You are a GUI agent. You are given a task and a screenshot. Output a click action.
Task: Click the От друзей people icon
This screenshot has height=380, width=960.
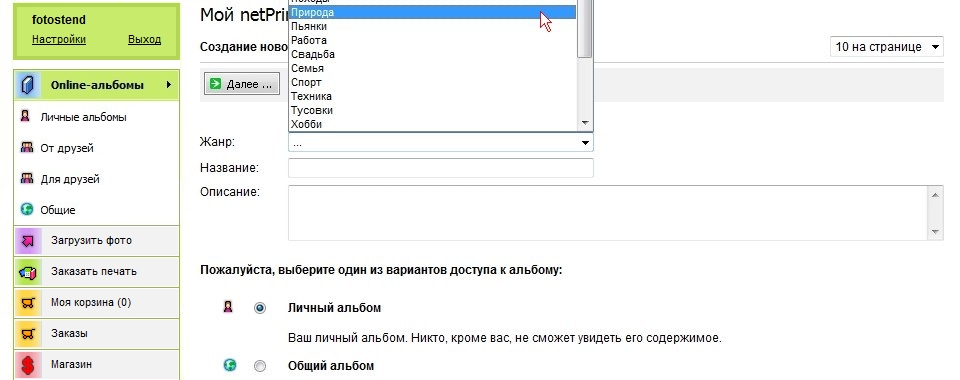27,147
